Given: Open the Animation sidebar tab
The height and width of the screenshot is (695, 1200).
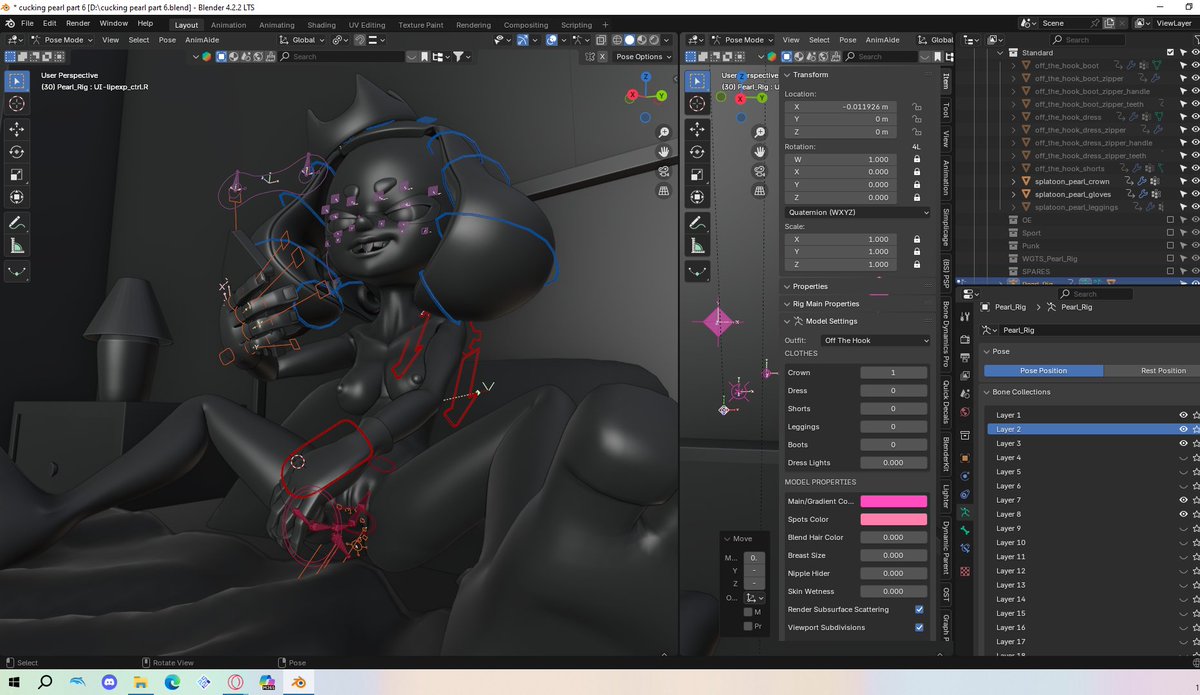Looking at the screenshot, I should (x=946, y=177).
